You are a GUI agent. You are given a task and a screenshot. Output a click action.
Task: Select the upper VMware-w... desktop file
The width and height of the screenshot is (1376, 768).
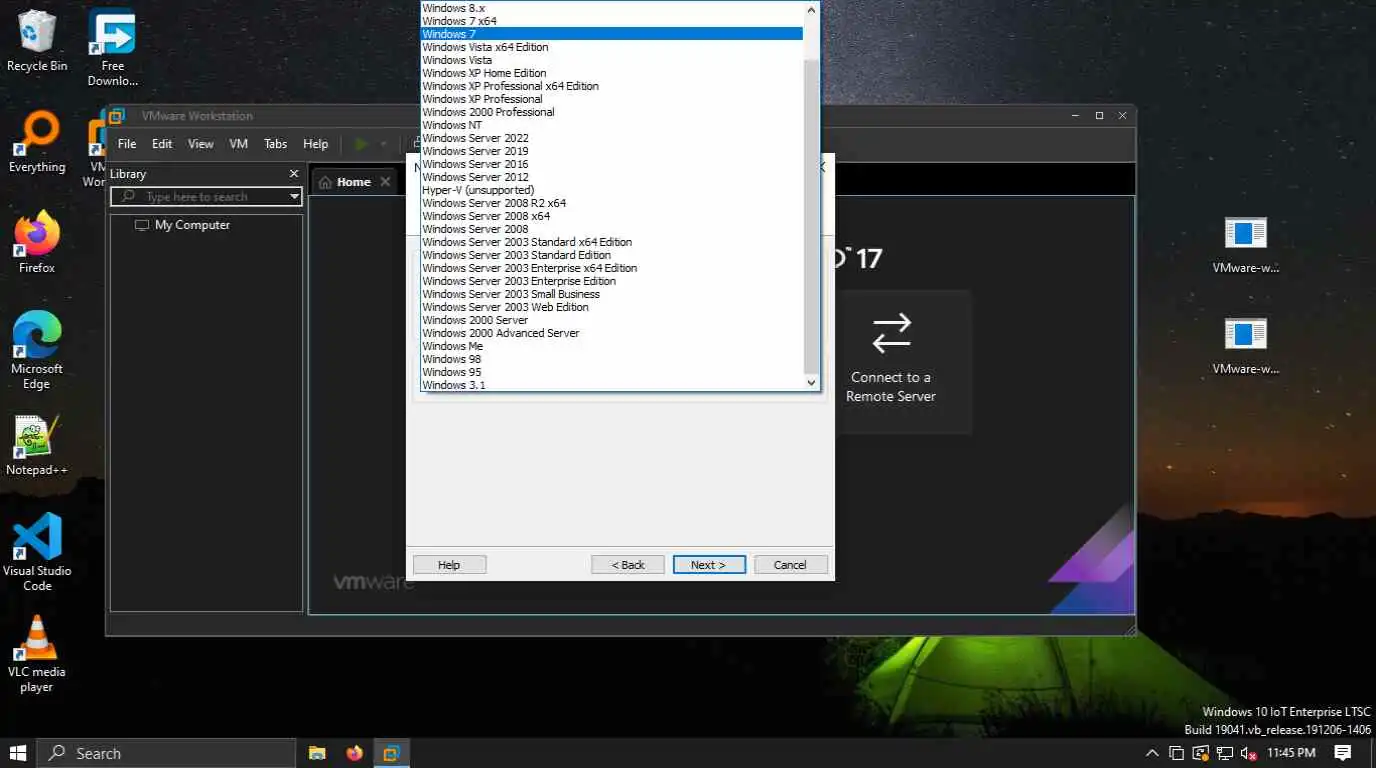coord(1245,245)
